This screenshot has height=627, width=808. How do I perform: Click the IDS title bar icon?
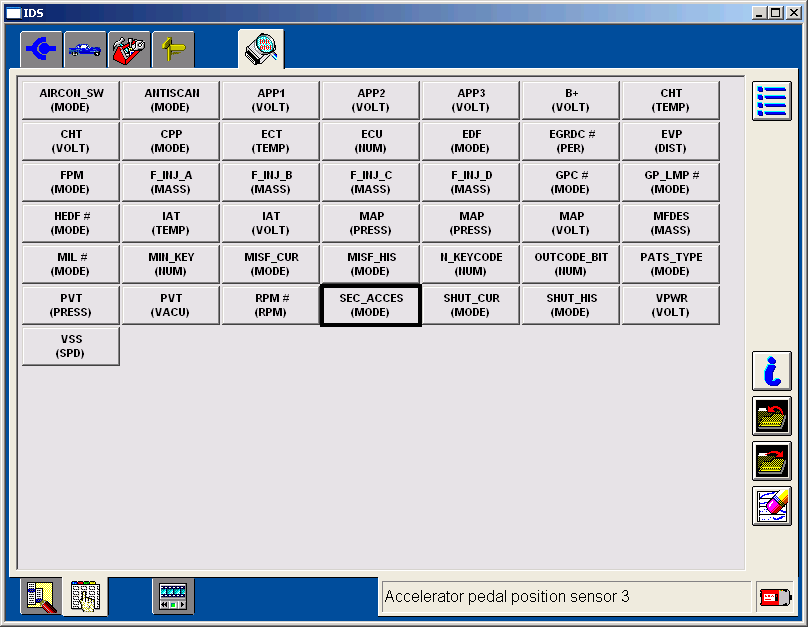[14, 13]
